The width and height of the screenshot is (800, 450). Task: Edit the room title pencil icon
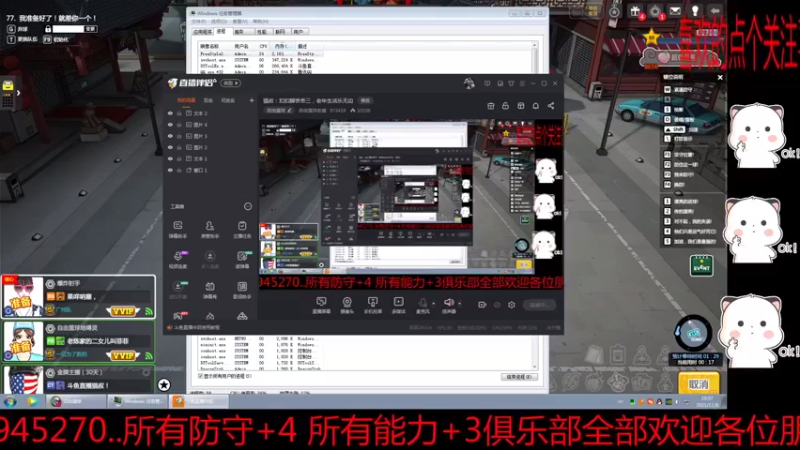click(x=290, y=110)
